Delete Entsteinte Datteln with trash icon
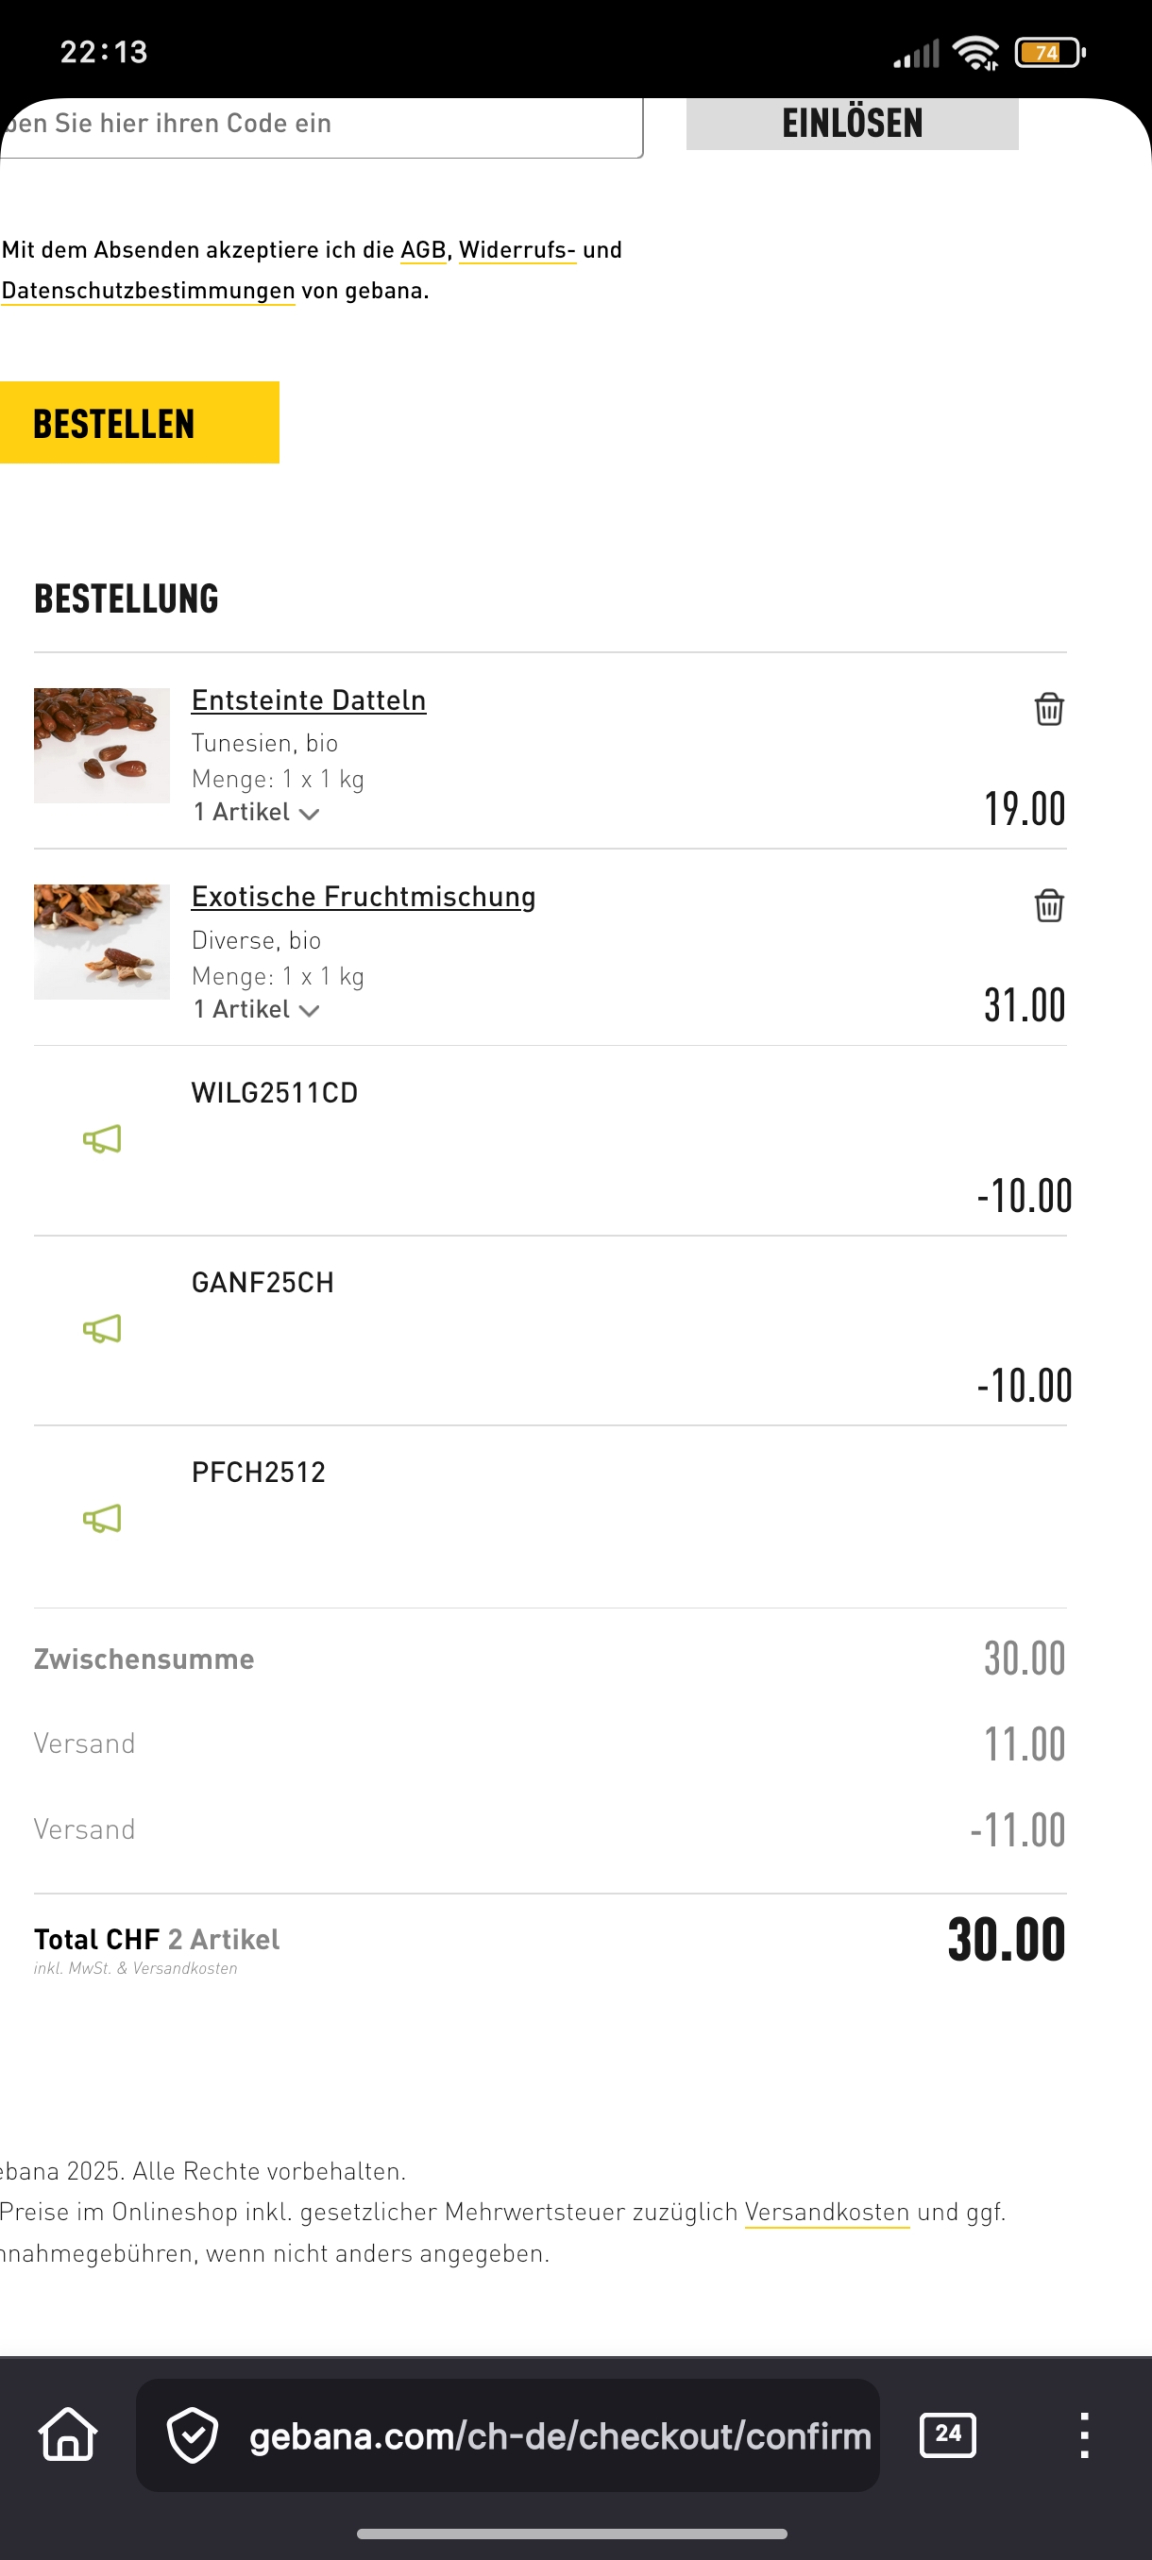Image resolution: width=1152 pixels, height=2560 pixels. pyautogui.click(x=1048, y=709)
